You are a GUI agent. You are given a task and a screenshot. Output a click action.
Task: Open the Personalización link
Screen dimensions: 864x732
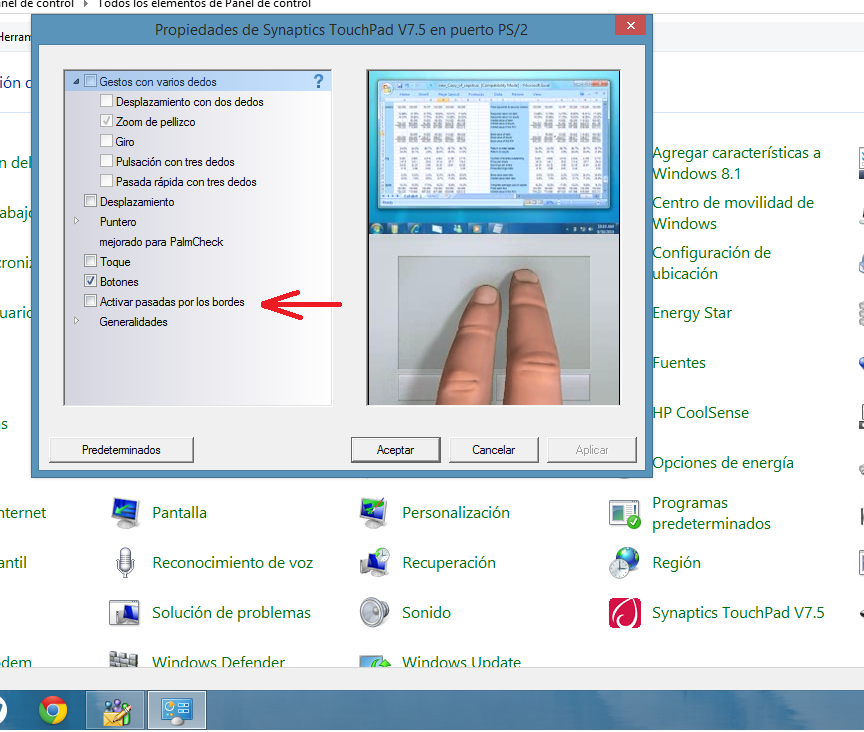coord(456,513)
